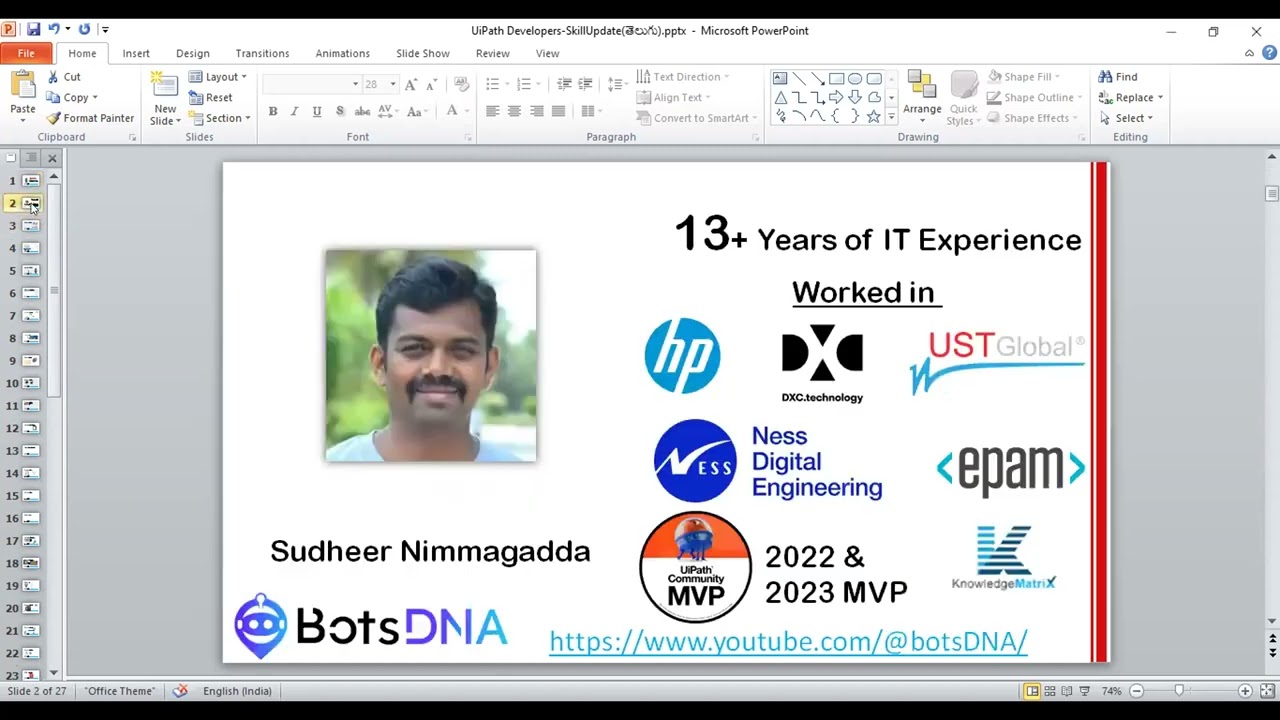
Task: Toggle Align Text Right
Action: click(x=537, y=111)
